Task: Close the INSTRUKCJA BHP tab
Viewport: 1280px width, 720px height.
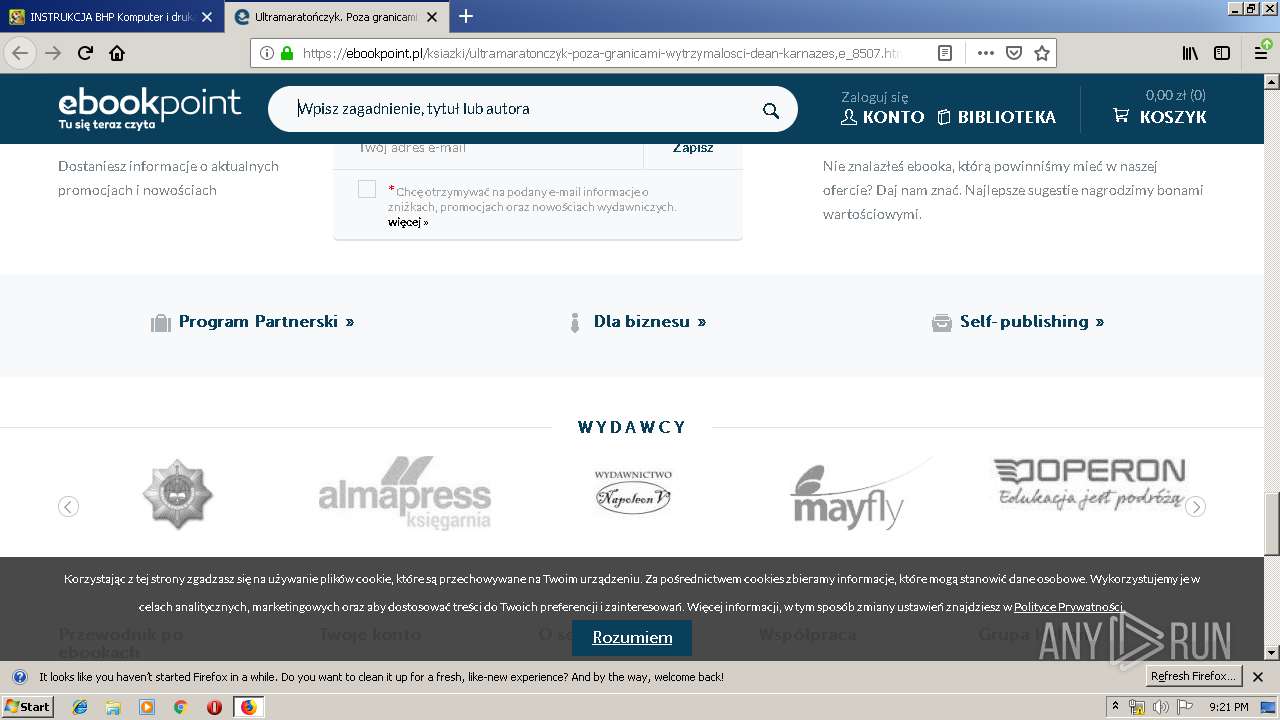Action: tap(207, 17)
